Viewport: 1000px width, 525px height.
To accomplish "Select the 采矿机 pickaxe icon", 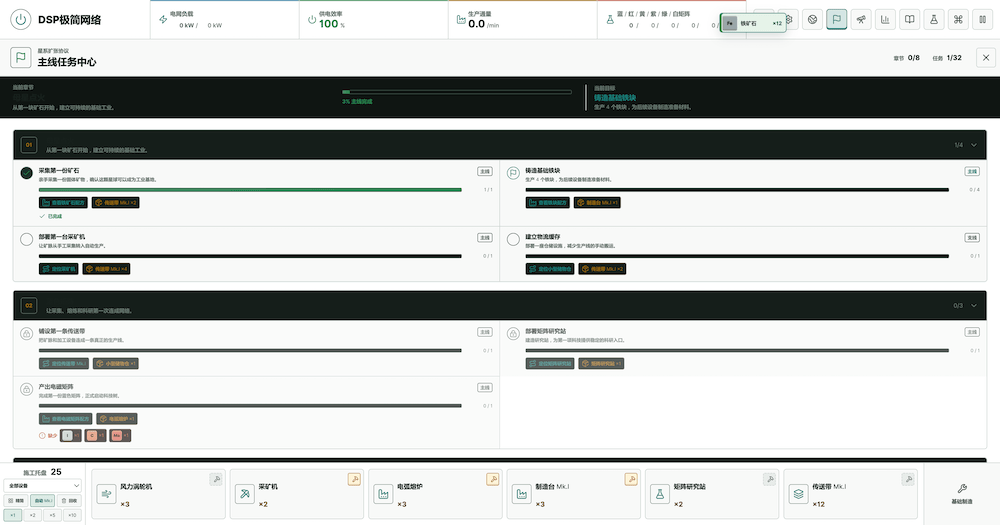I will coord(245,494).
